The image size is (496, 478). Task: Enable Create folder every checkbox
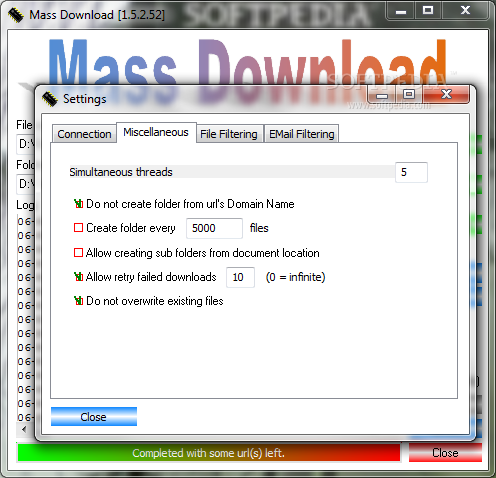pyautogui.click(x=78, y=228)
